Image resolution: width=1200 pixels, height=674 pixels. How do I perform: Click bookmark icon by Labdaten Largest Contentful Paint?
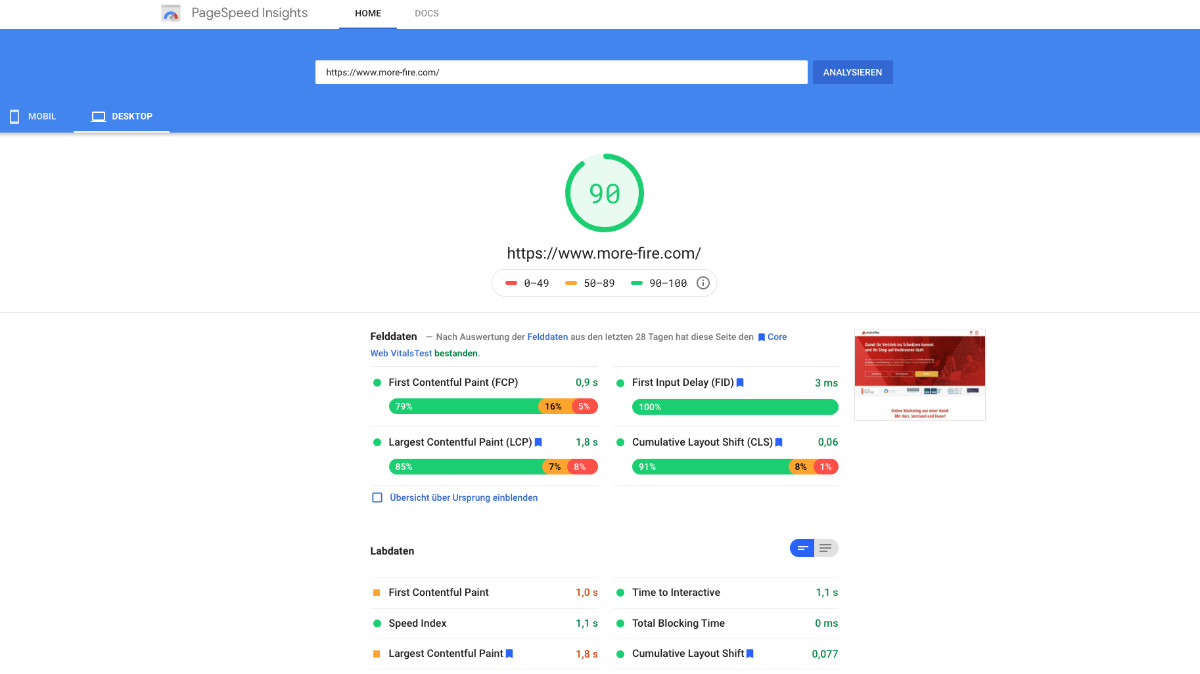pyautogui.click(x=509, y=653)
